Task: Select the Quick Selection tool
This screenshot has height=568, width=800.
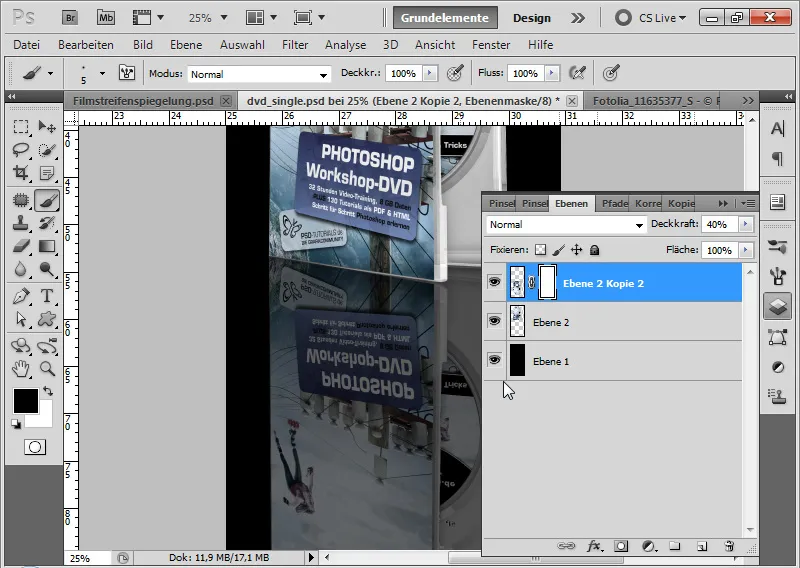Action: (47, 150)
